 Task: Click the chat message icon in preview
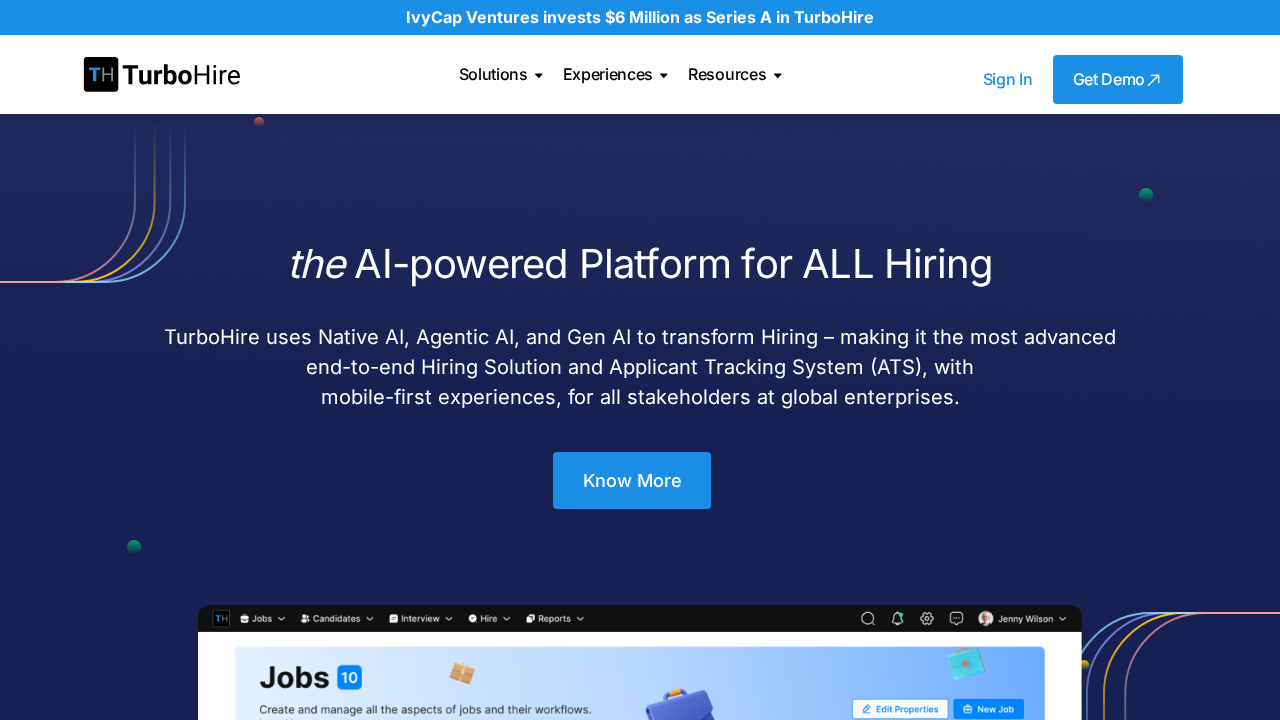point(956,619)
